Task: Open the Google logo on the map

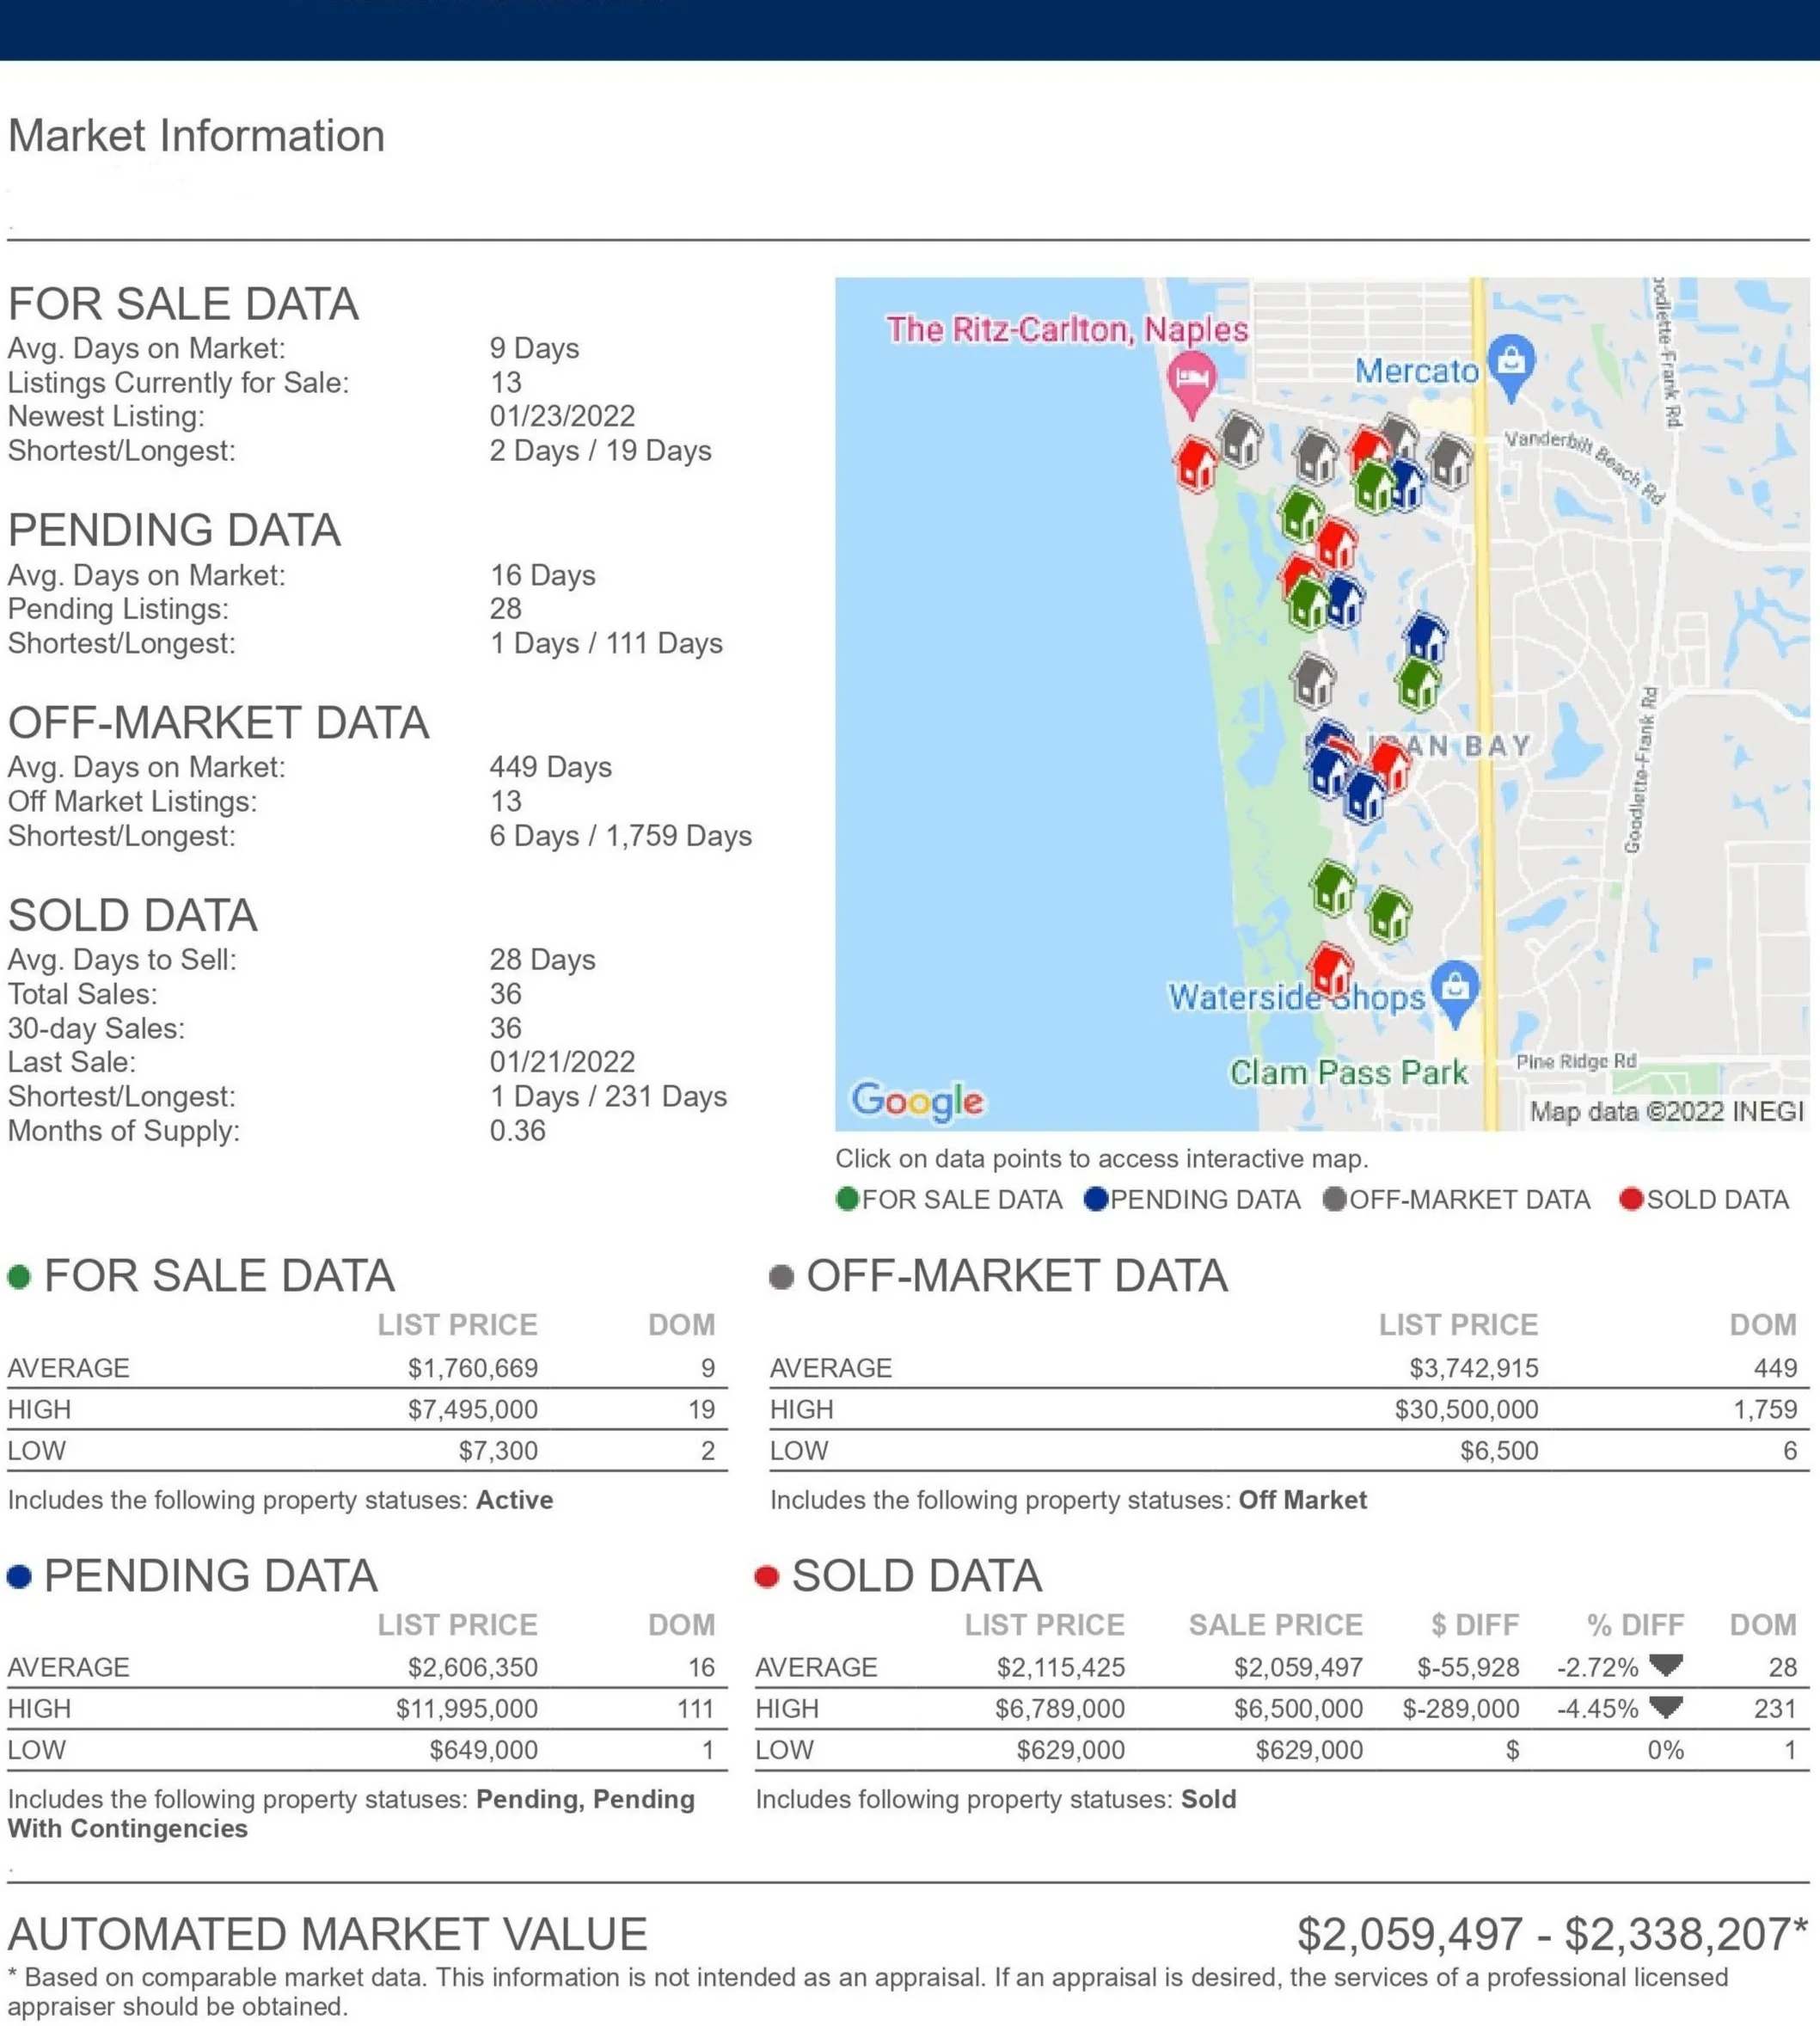Action: click(917, 1100)
